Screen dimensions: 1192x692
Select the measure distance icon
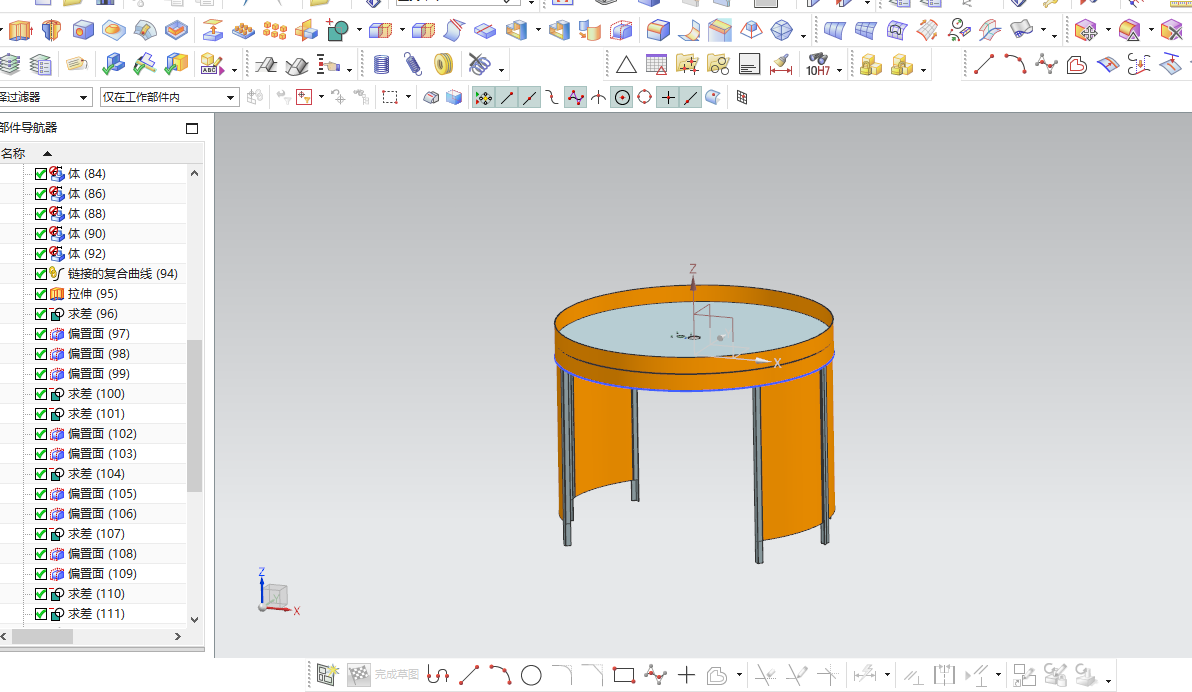point(780,65)
